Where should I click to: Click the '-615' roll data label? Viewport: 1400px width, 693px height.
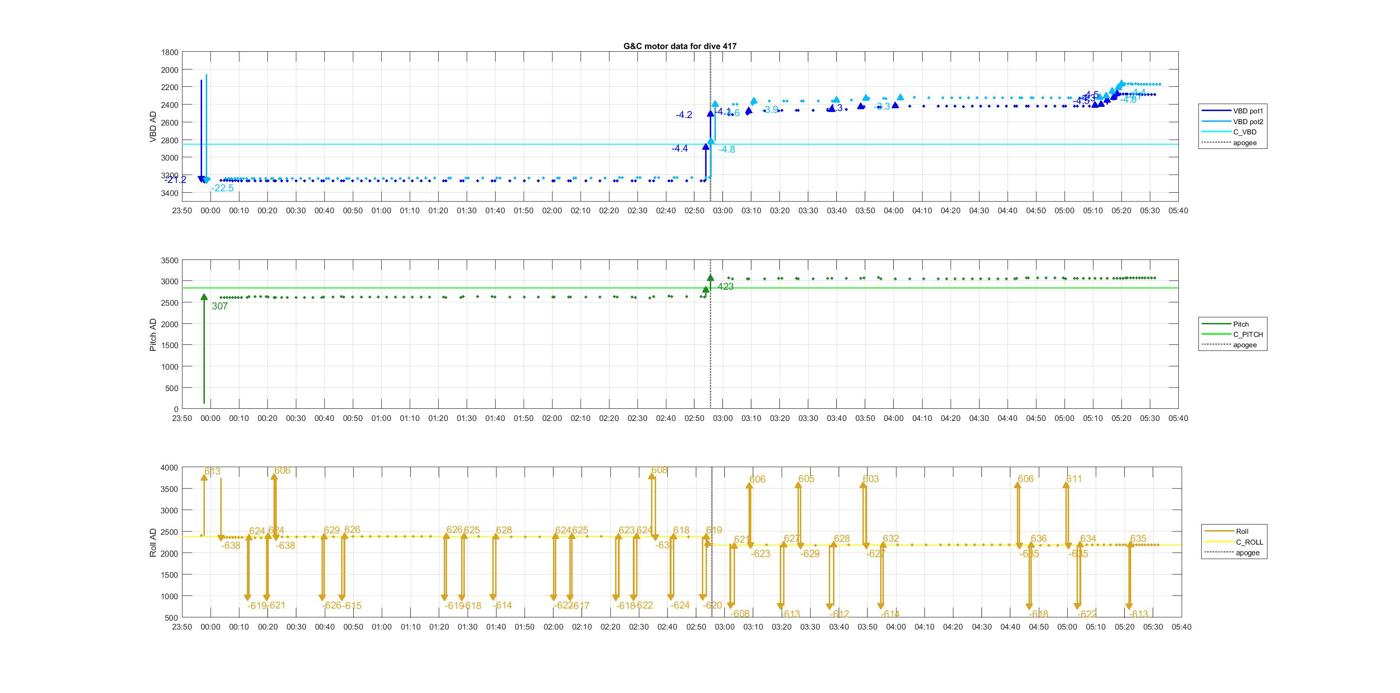(351, 606)
